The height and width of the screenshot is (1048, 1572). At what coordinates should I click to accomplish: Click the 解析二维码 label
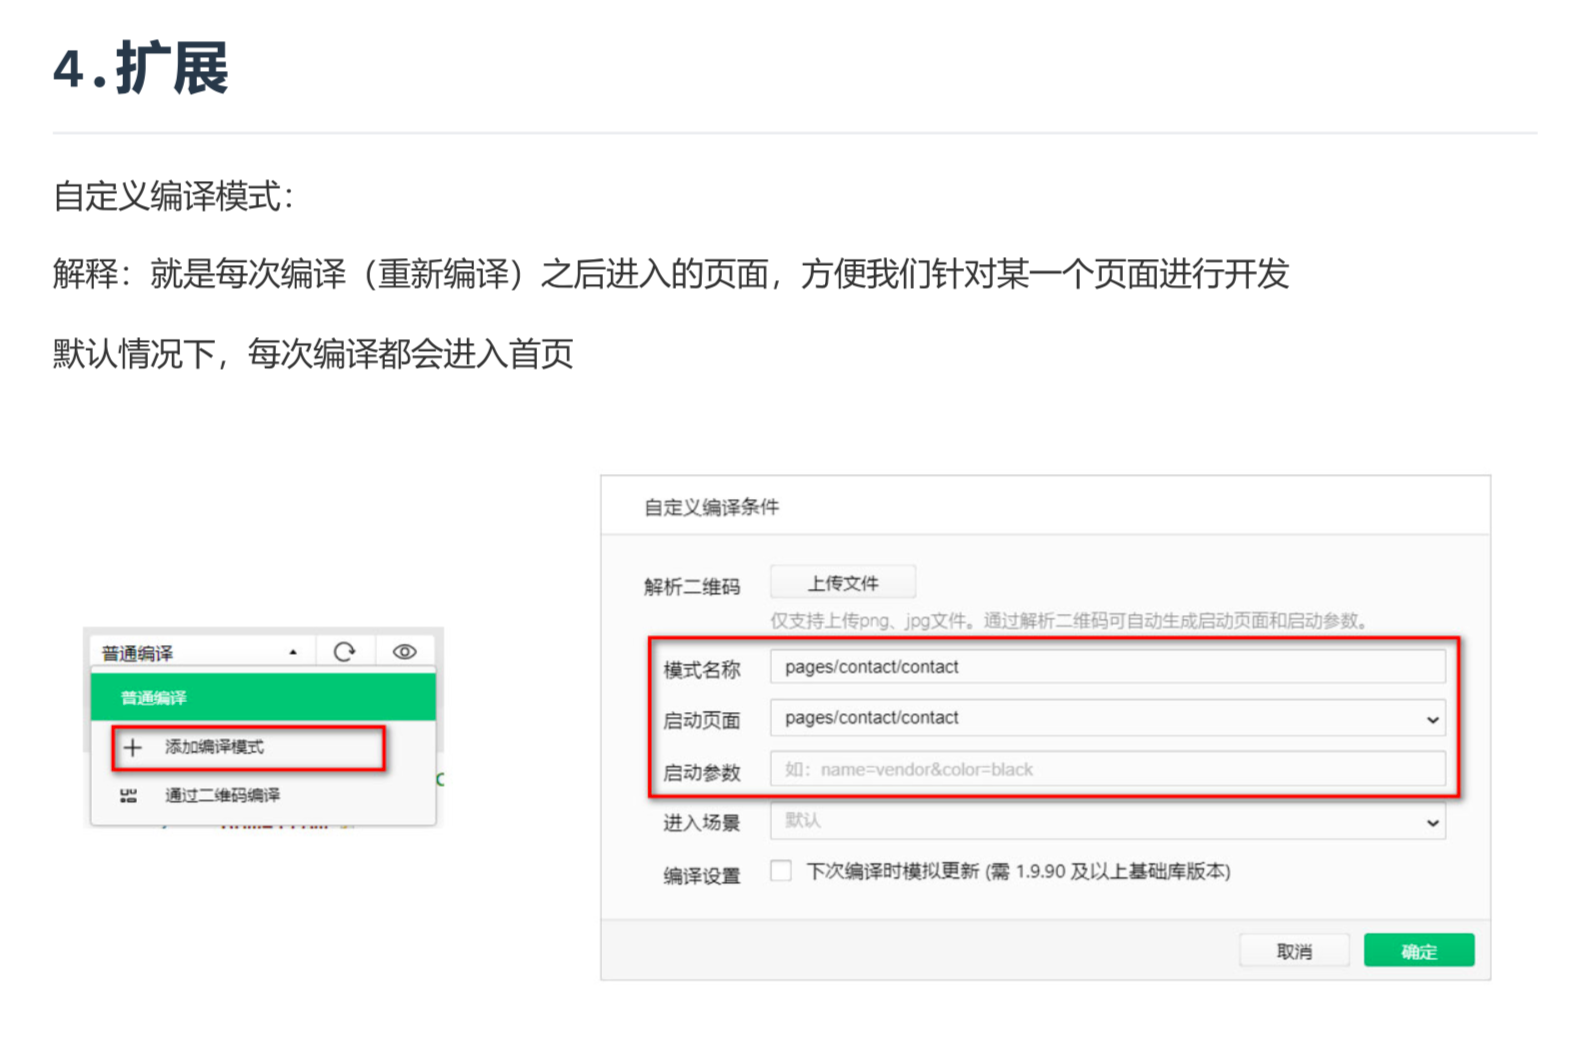click(x=692, y=586)
